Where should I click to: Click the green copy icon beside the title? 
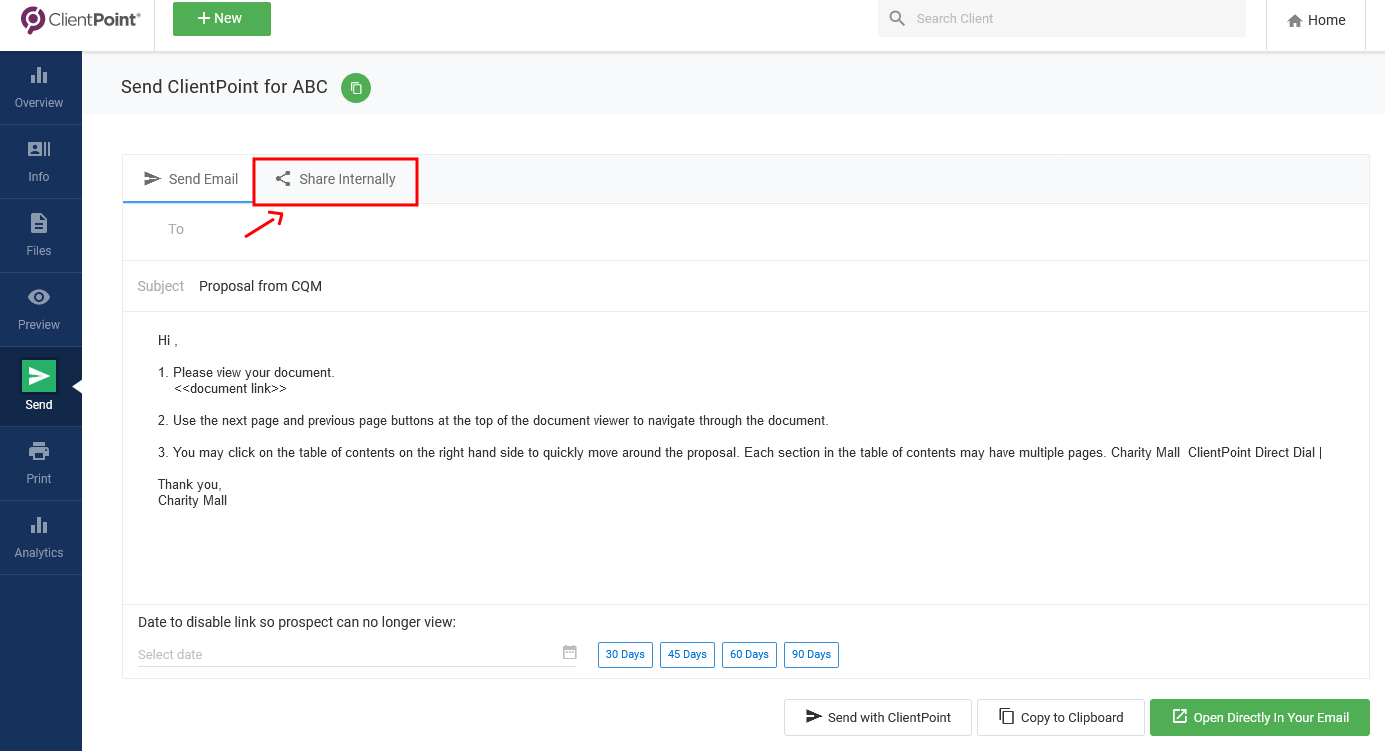356,88
